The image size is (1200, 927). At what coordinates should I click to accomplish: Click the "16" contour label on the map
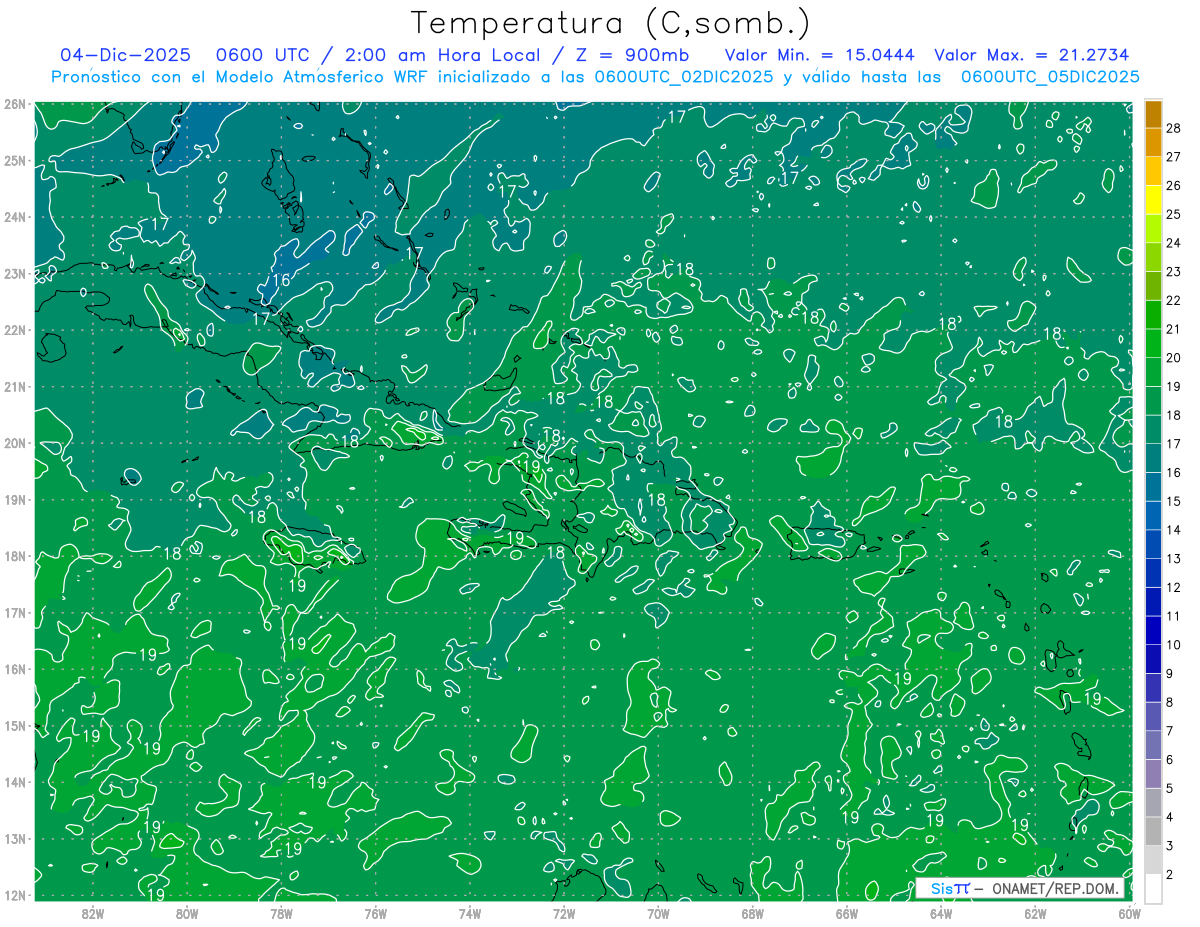[281, 281]
